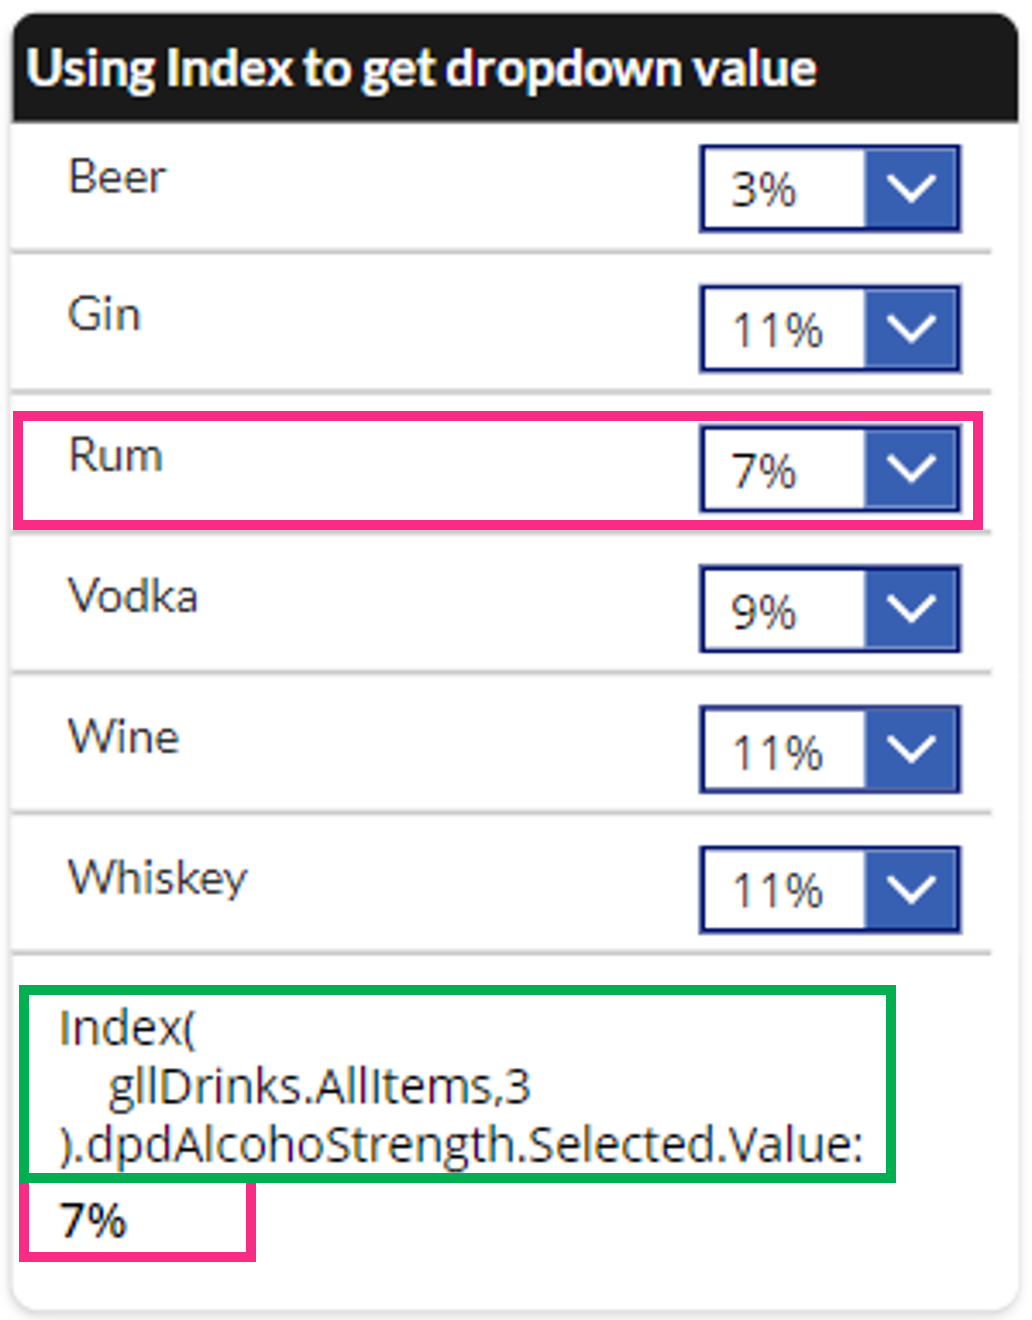Viewport: 1032px width, 1320px height.
Task: Click the 7% value in Rum dropdown
Action: point(764,470)
